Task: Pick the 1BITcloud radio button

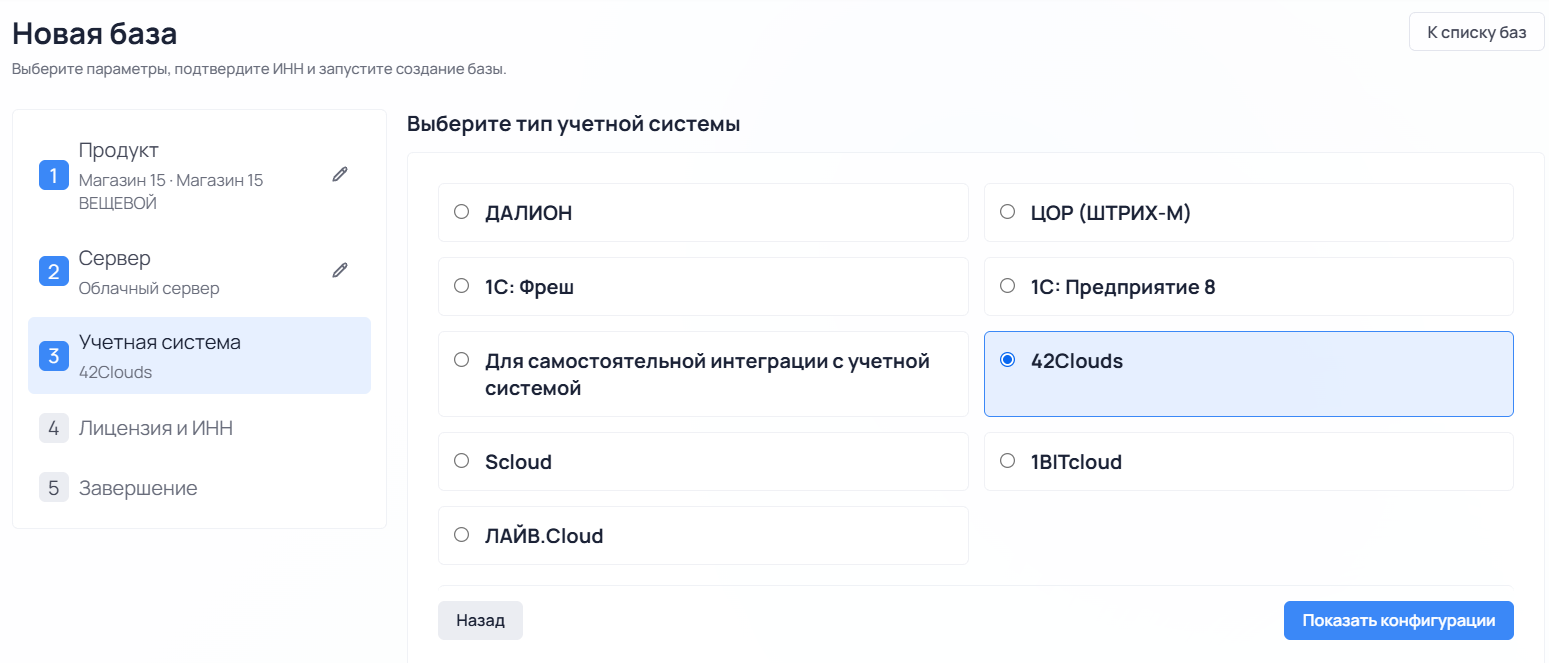Action: 1008,461
